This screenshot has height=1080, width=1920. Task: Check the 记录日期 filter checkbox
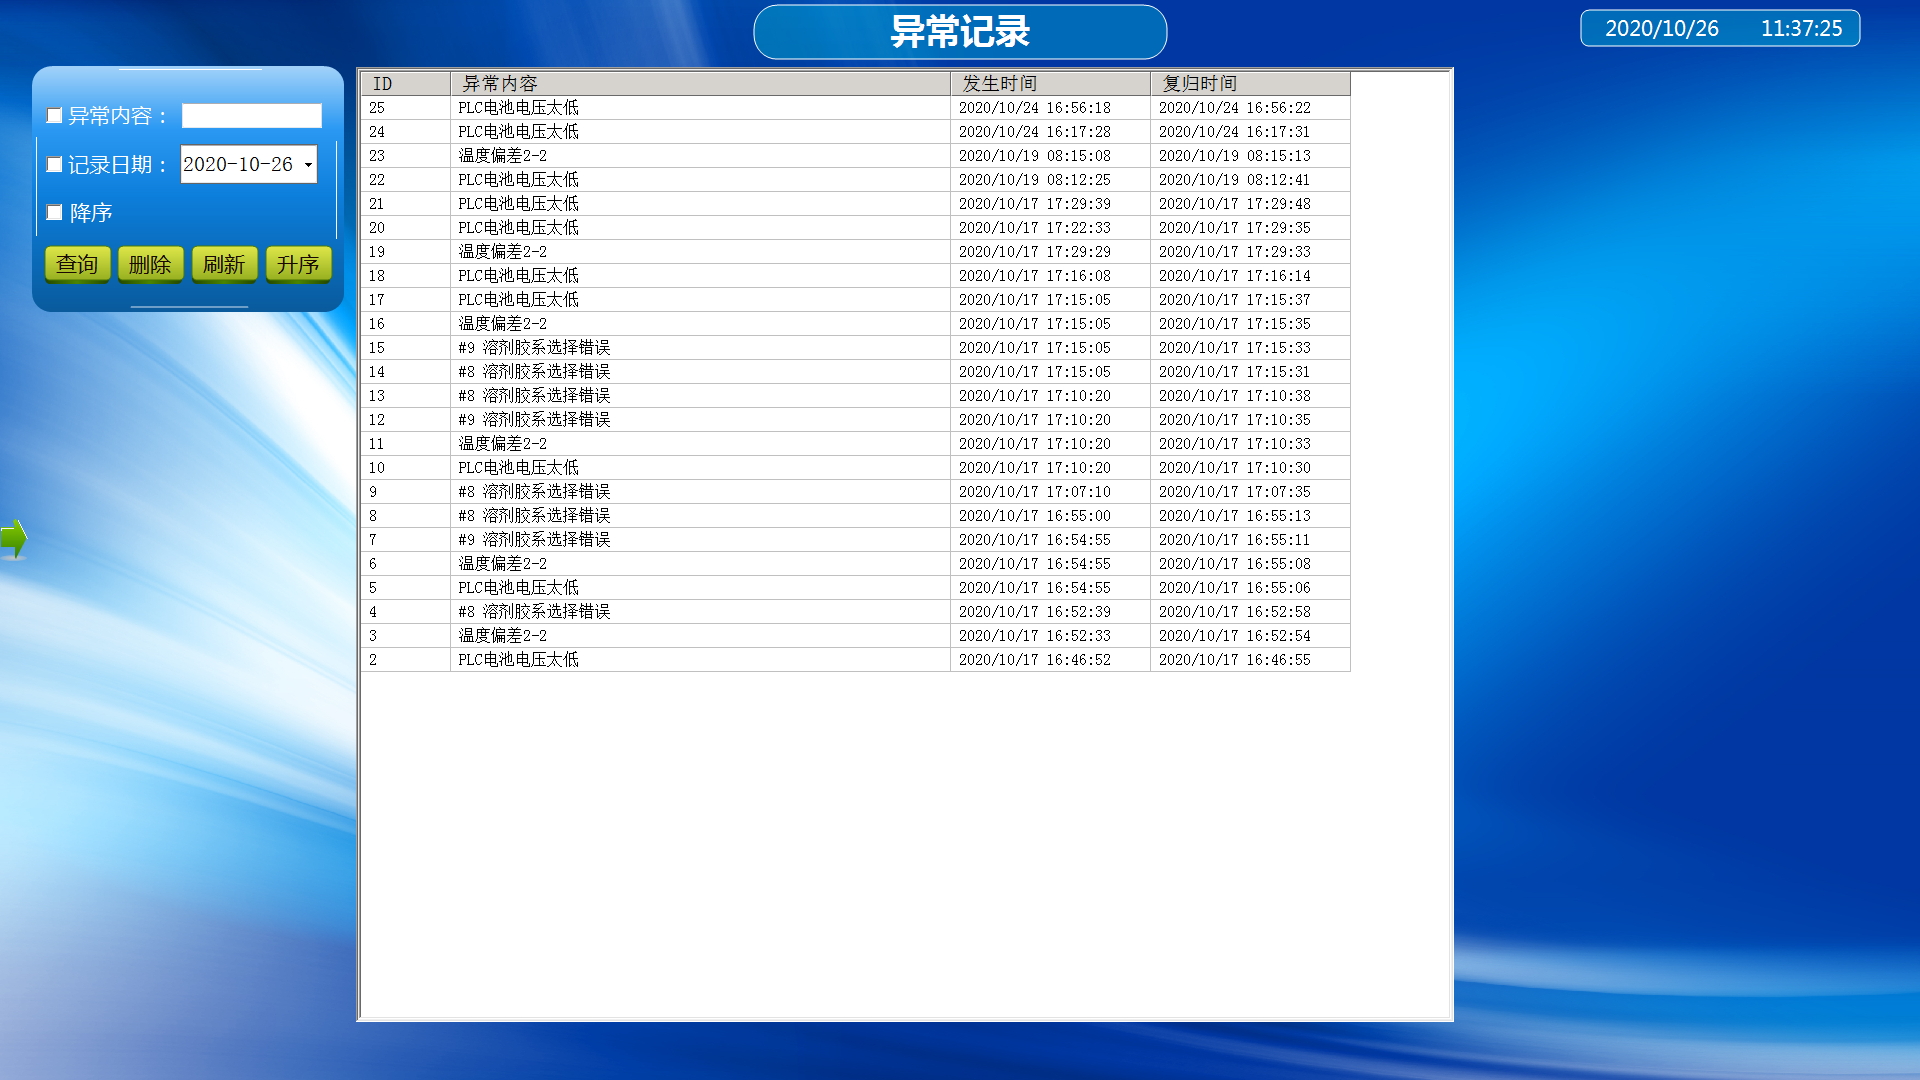tap(55, 164)
